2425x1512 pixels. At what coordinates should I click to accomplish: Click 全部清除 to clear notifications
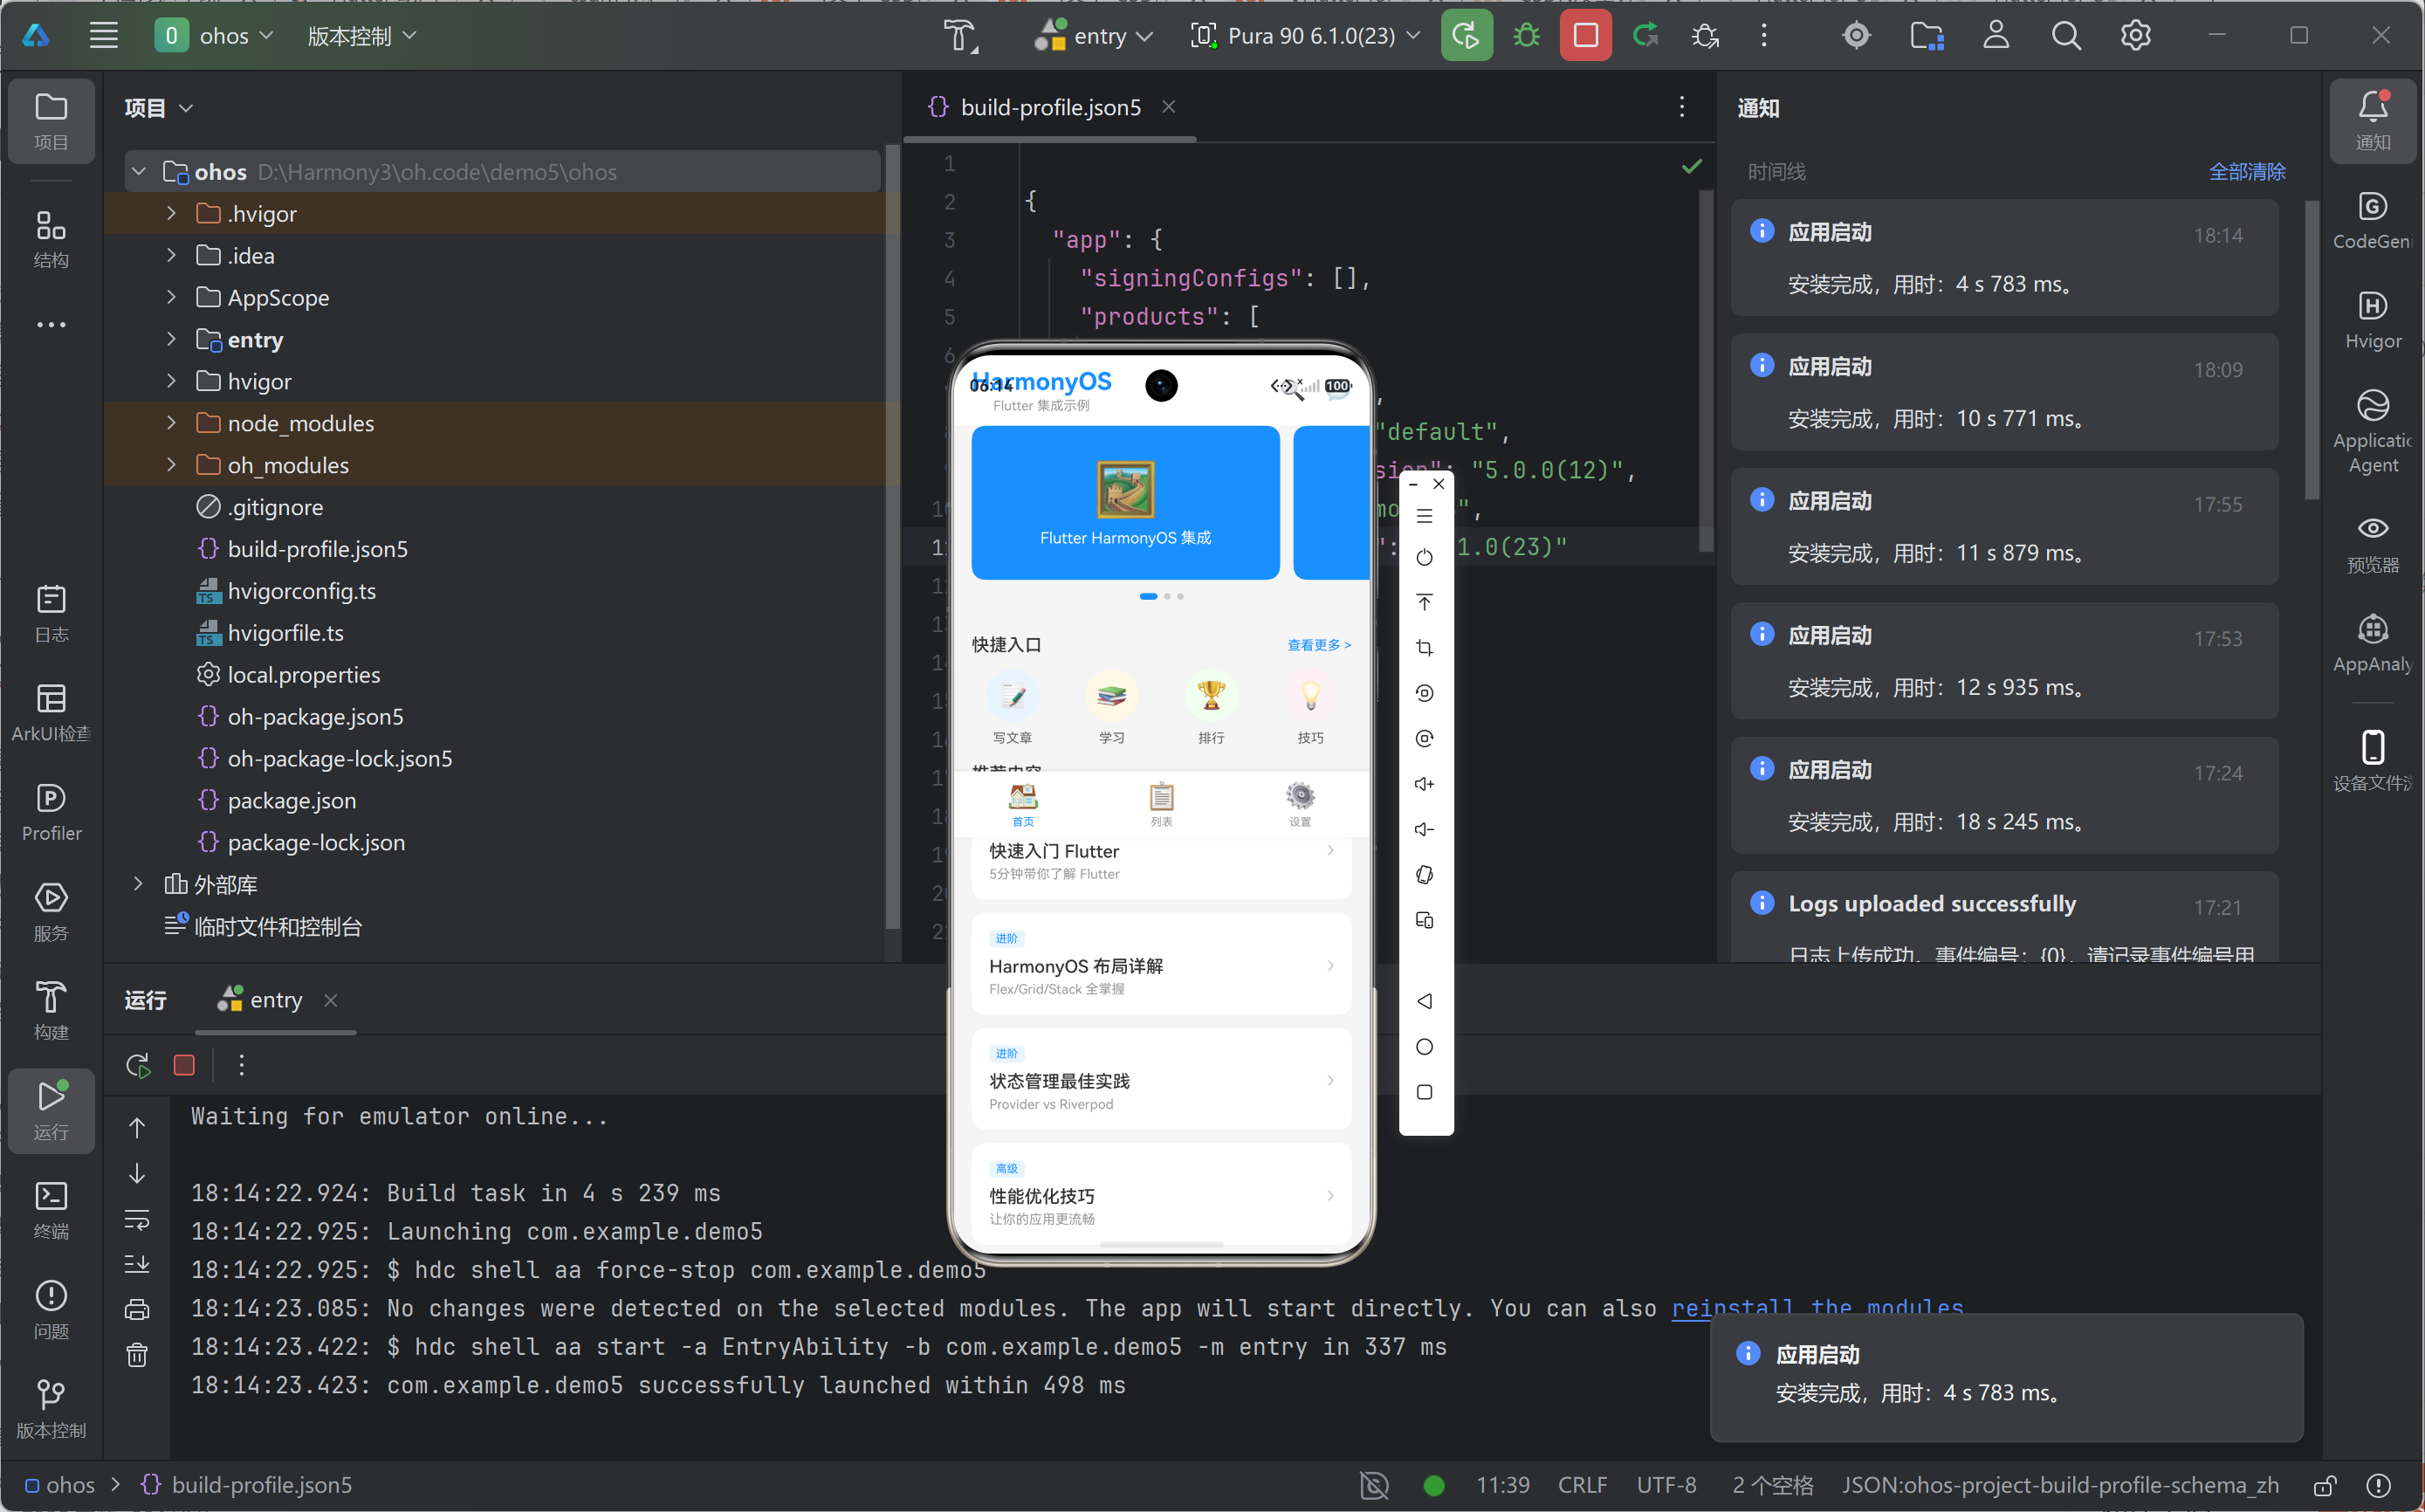click(x=2246, y=171)
